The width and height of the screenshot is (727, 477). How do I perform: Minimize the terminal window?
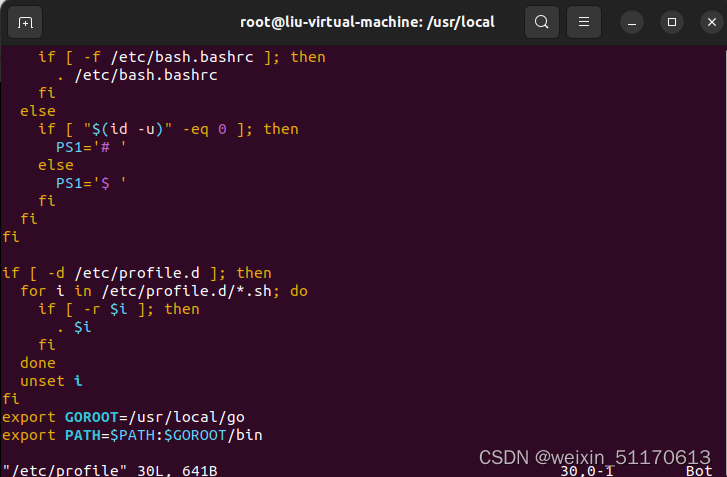(x=631, y=22)
